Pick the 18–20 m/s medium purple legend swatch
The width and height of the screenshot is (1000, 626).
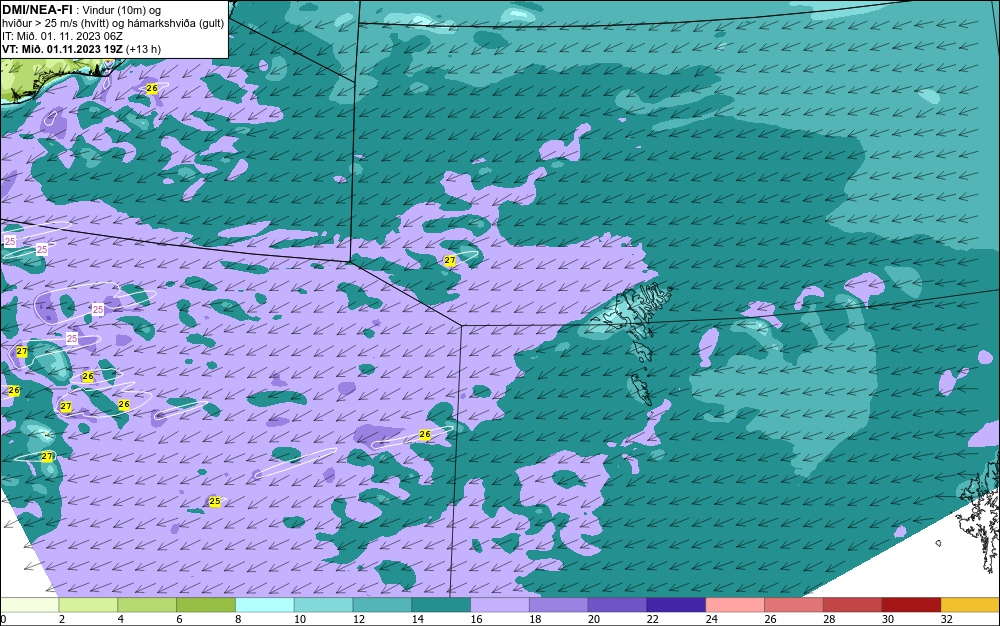pyautogui.click(x=559, y=605)
